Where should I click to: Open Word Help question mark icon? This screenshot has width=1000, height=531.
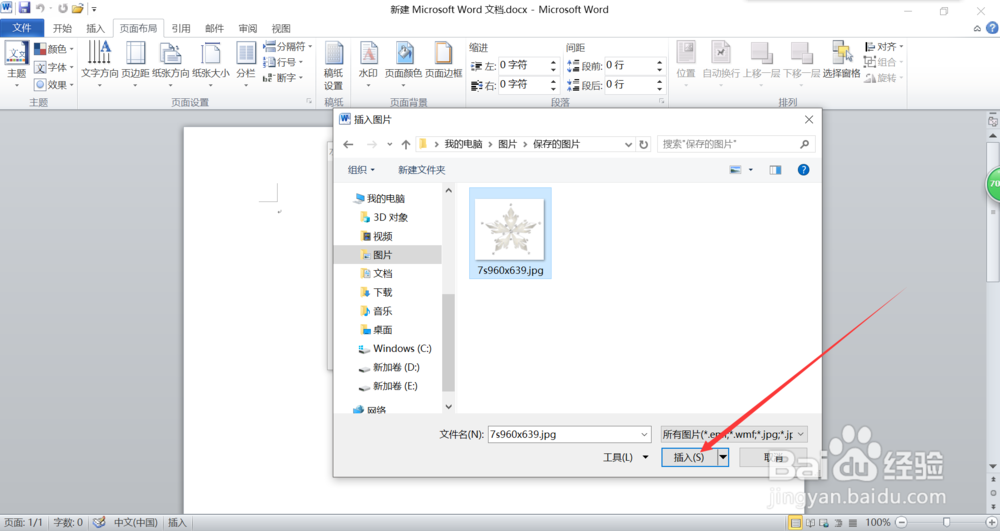click(992, 28)
